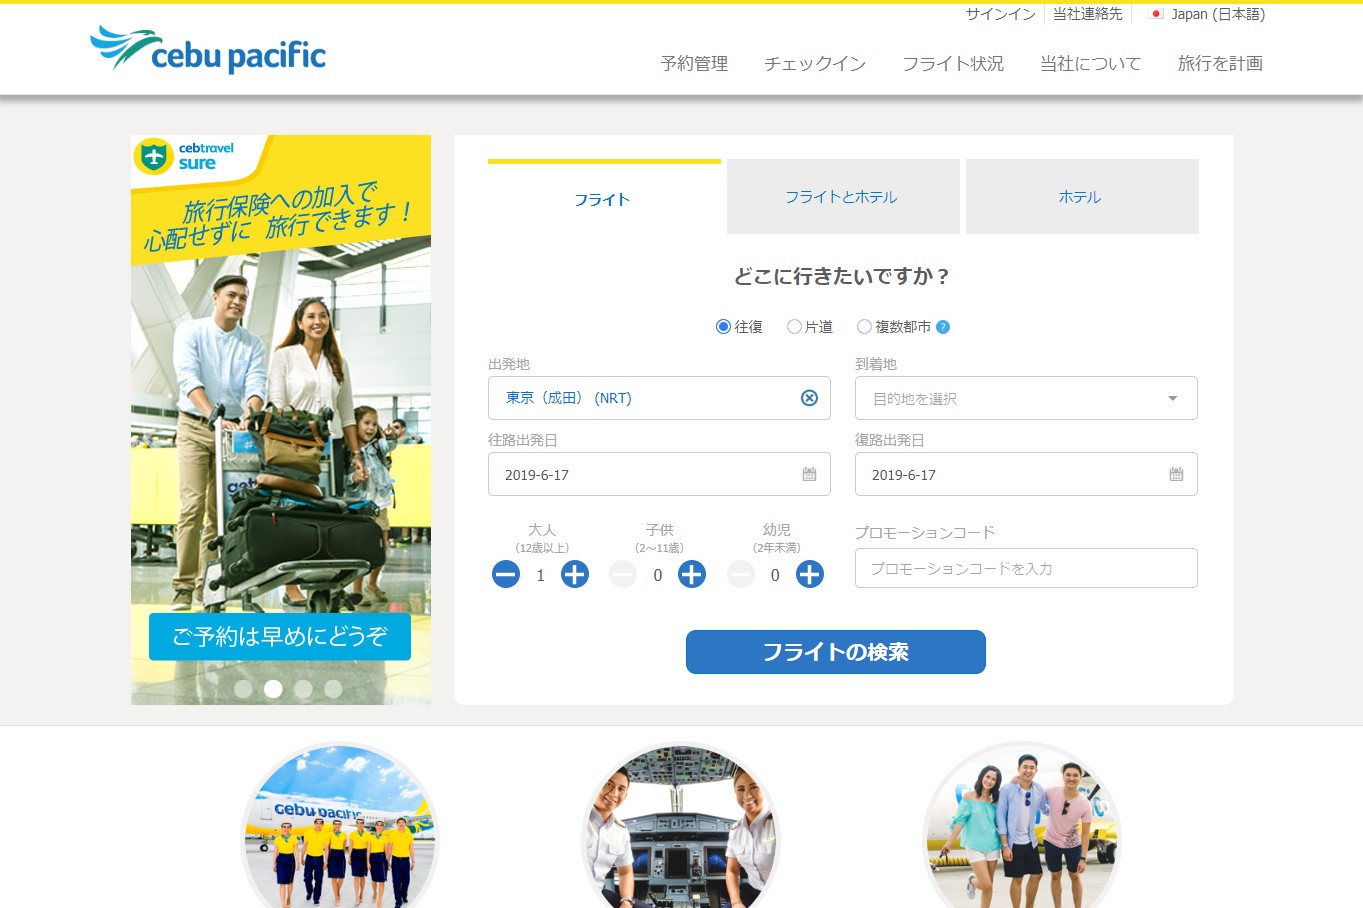Open the Japan (日本語) language selector

pyautogui.click(x=1208, y=14)
